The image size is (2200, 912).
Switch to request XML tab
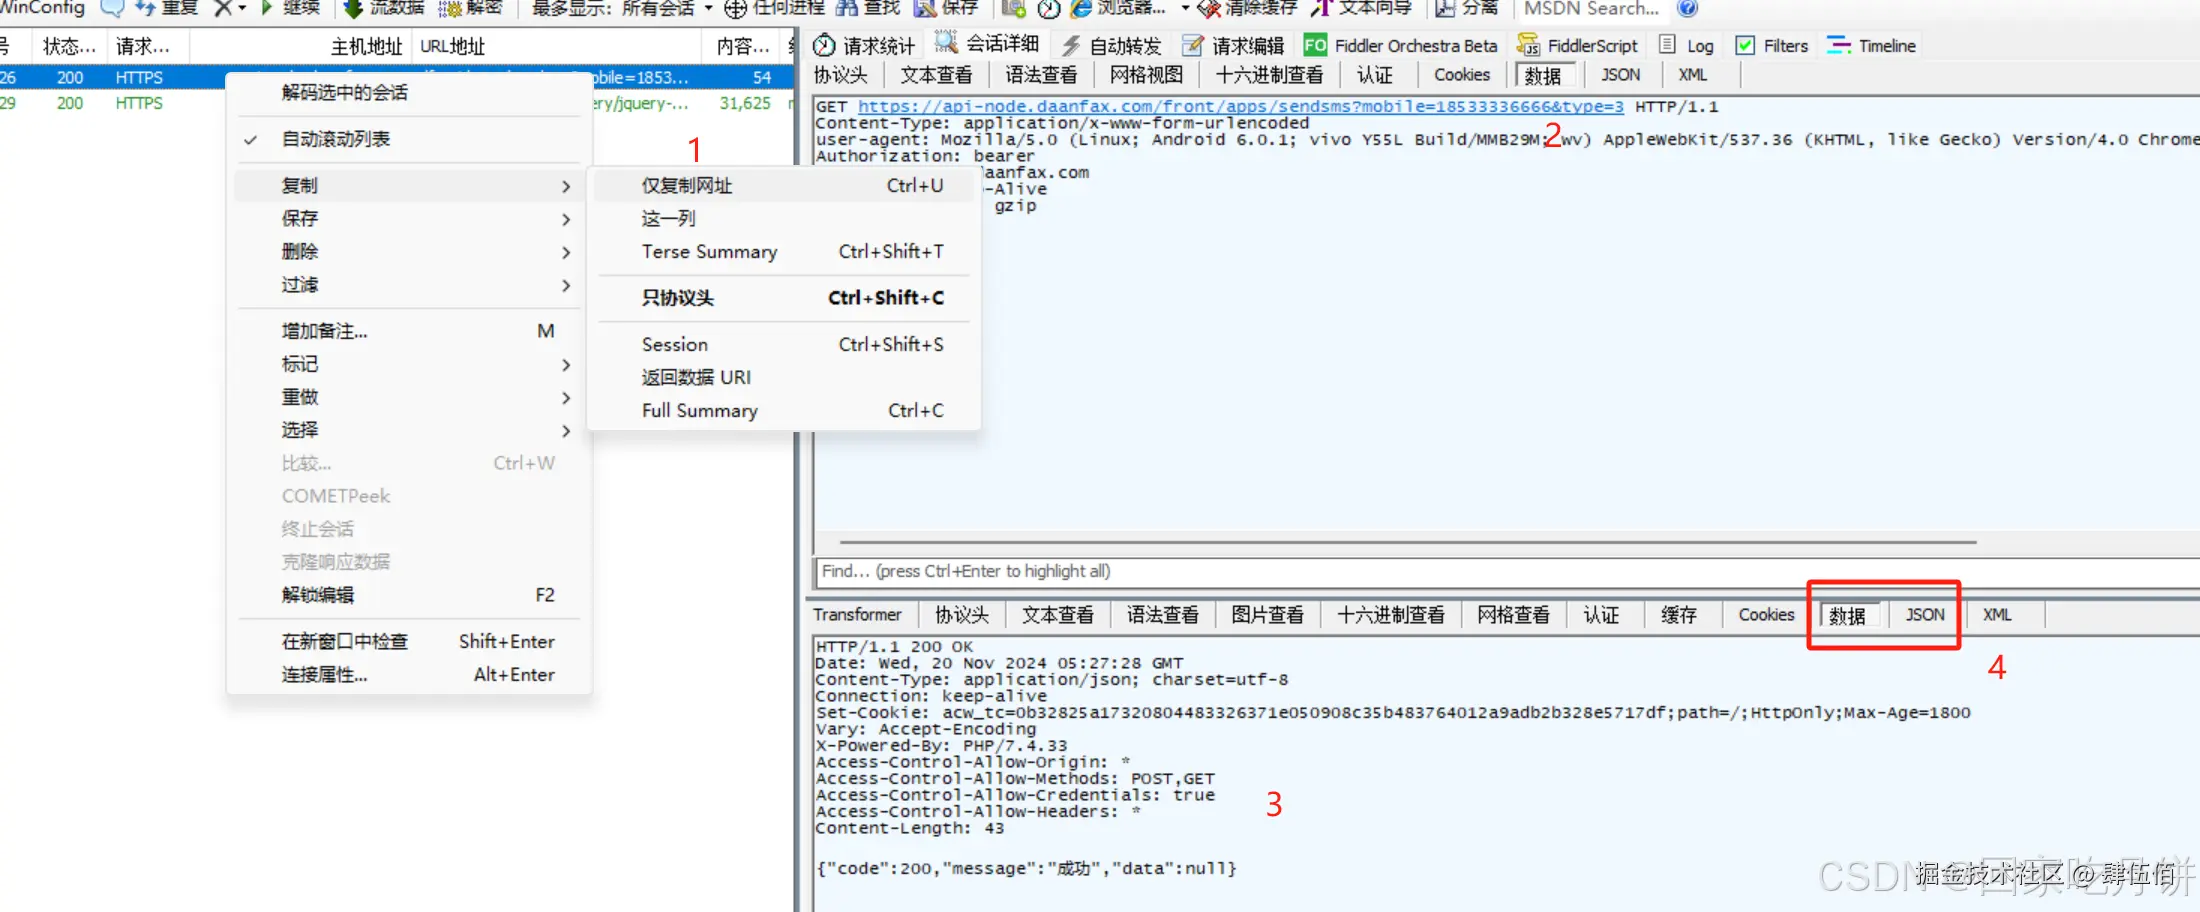coord(1692,75)
